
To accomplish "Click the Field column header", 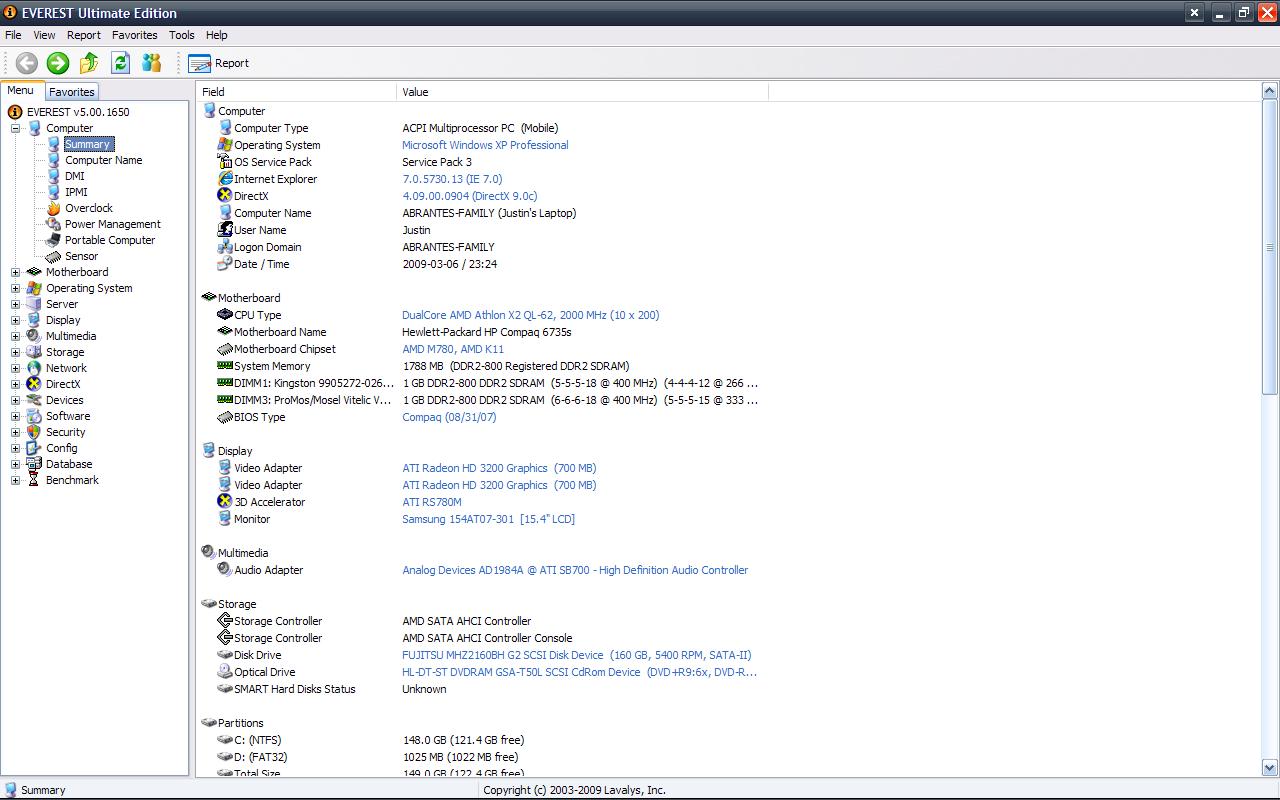I will [297, 92].
